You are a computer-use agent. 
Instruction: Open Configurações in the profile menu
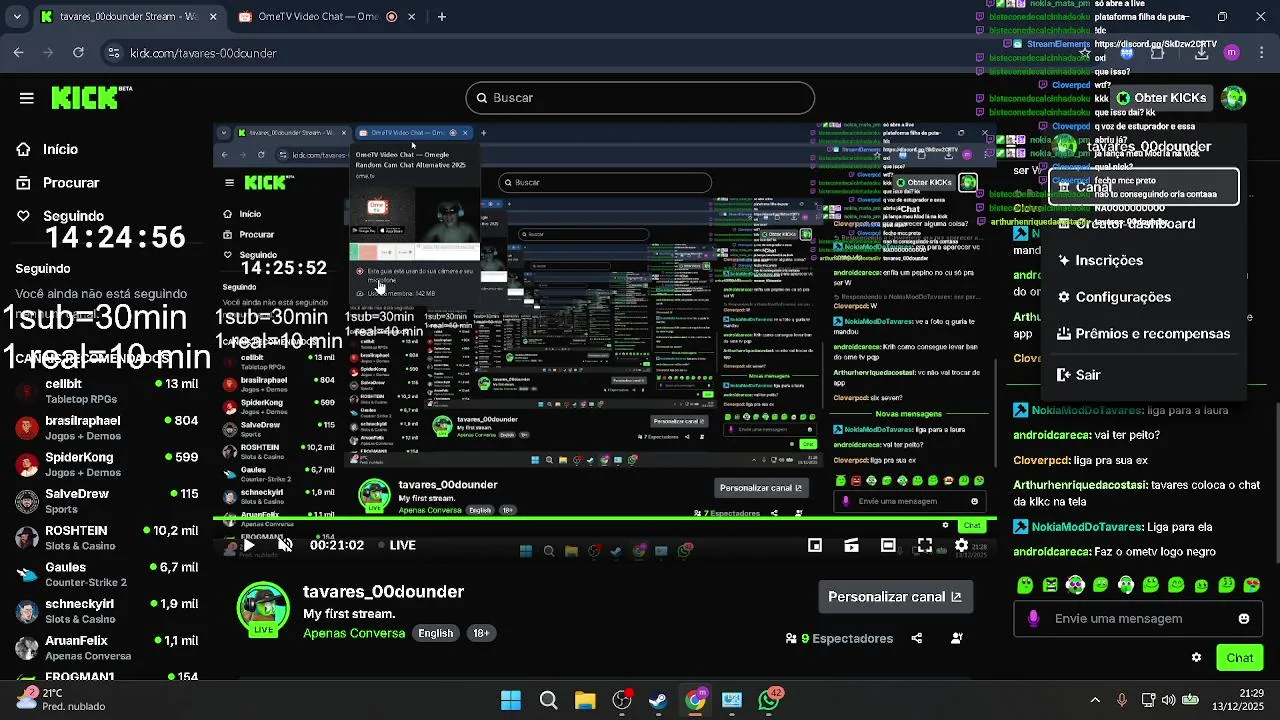coord(1144,297)
